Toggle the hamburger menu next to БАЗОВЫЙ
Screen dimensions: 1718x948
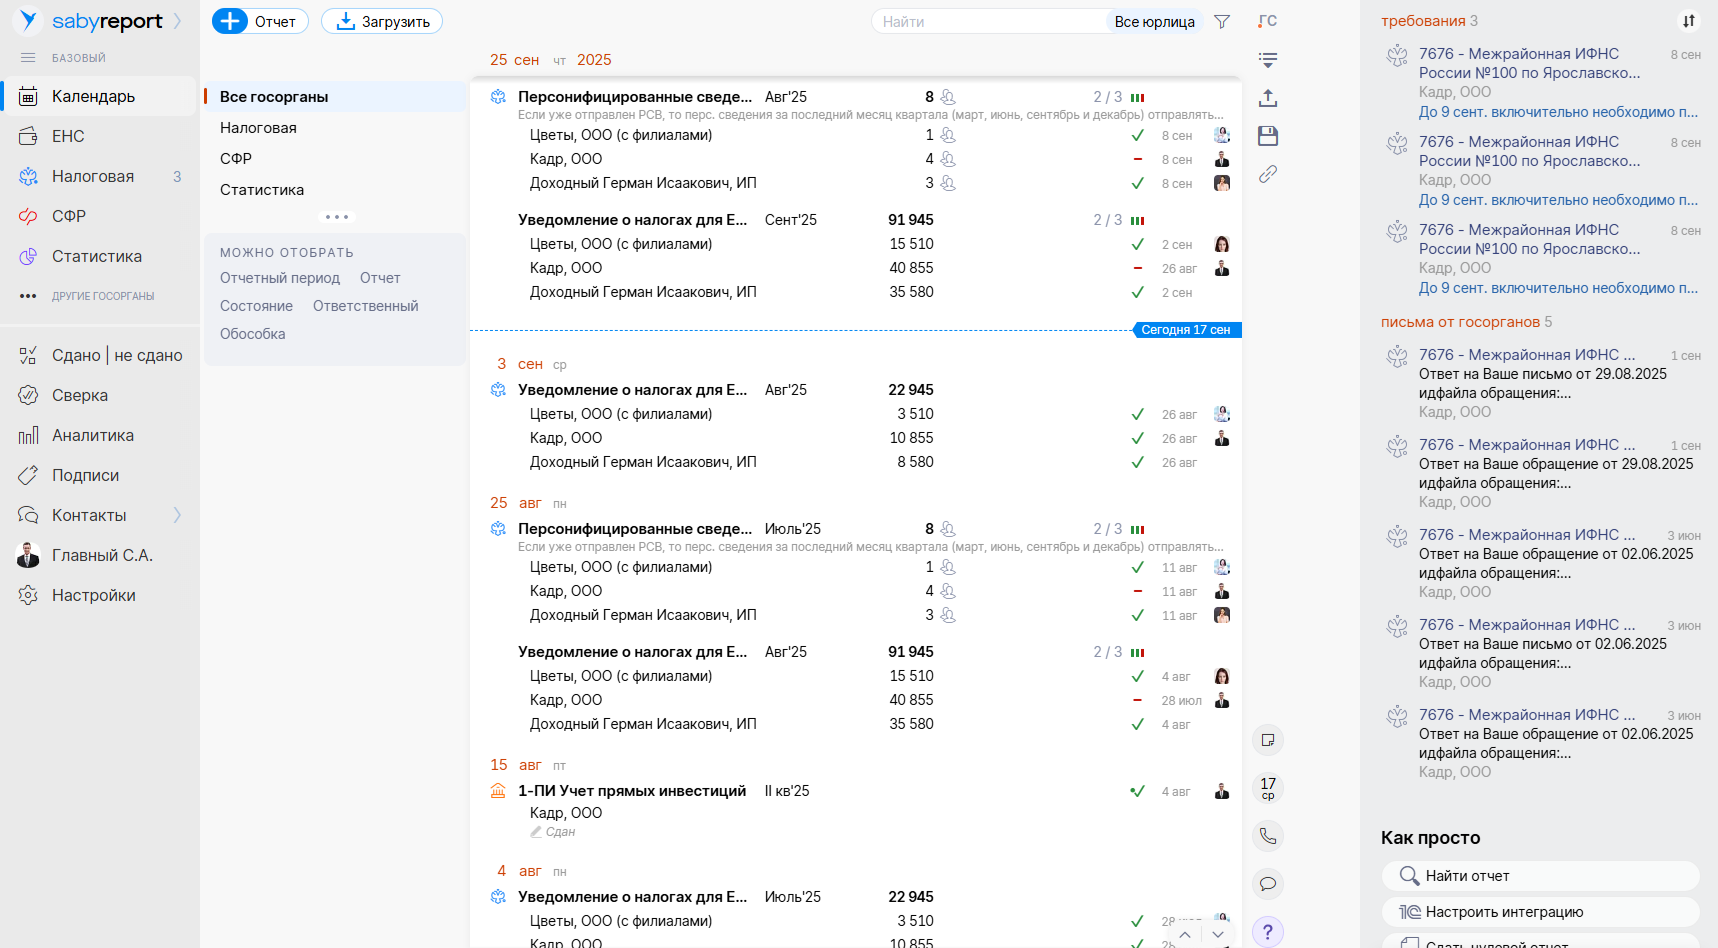coord(28,58)
